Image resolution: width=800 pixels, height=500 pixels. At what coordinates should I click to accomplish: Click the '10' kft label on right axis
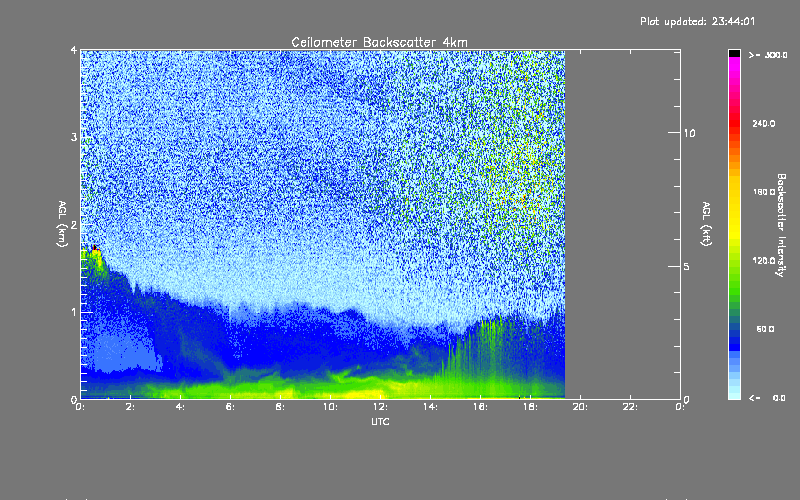(689, 133)
